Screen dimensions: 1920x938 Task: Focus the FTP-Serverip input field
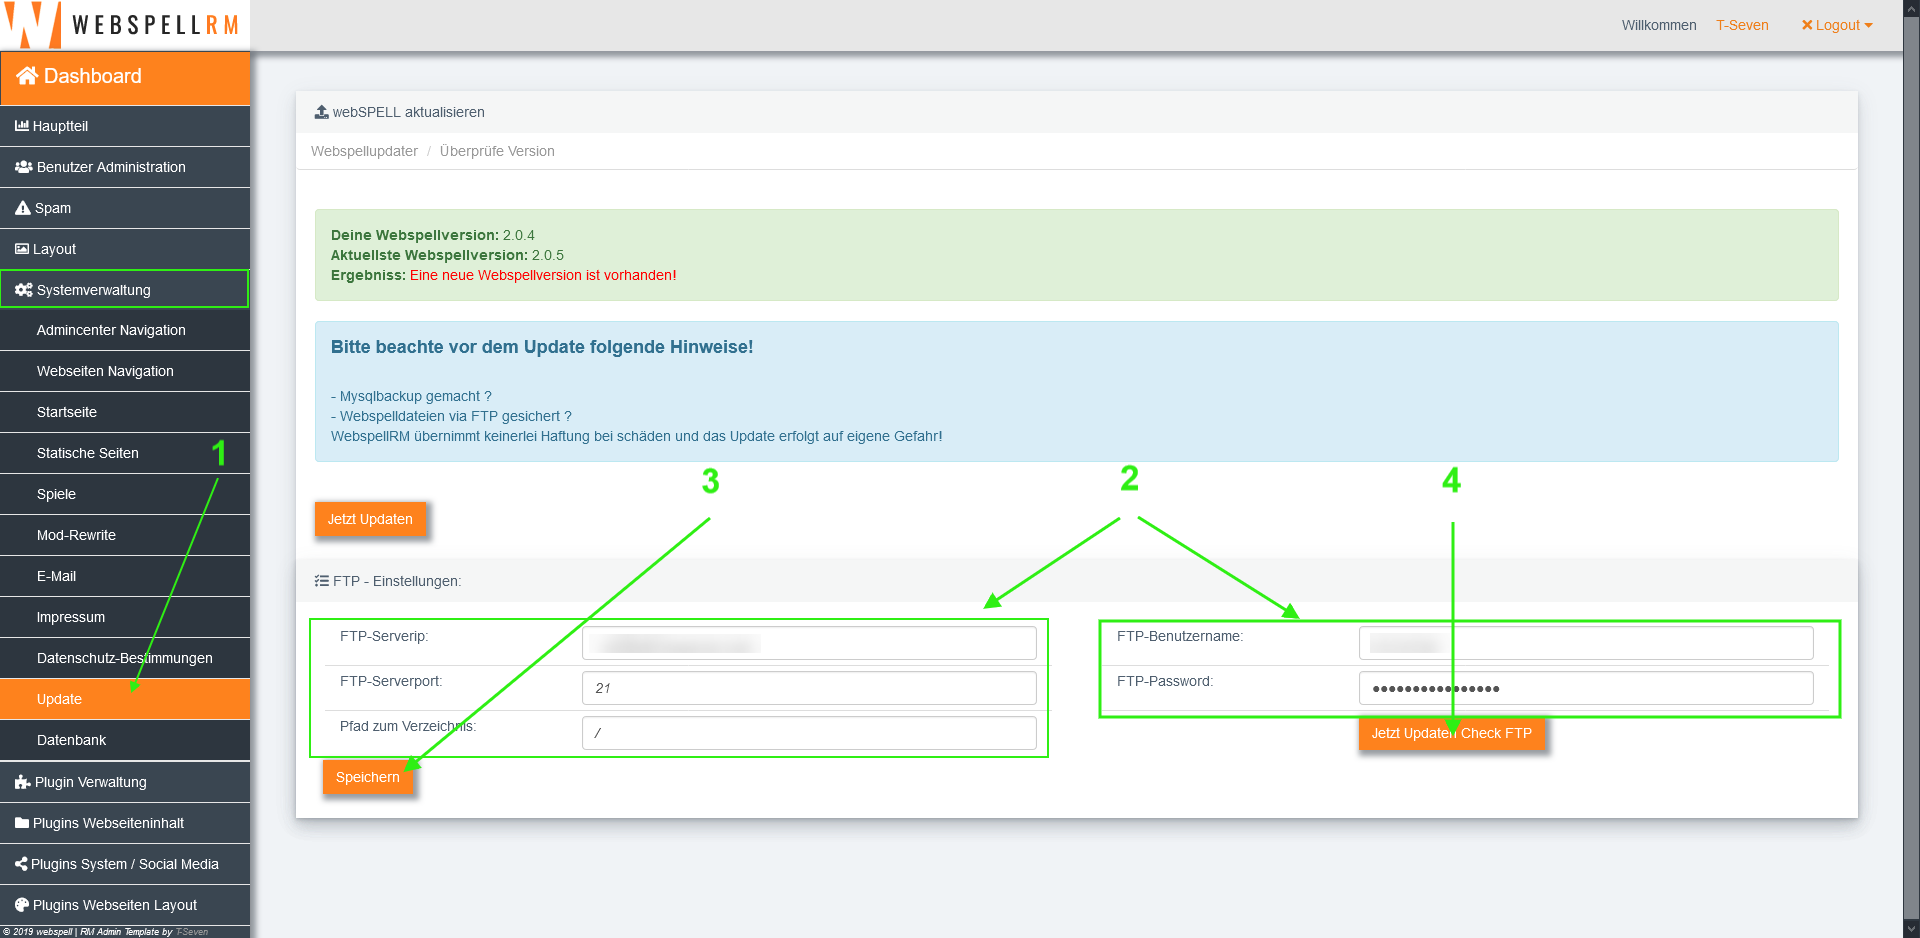pyautogui.click(x=809, y=643)
